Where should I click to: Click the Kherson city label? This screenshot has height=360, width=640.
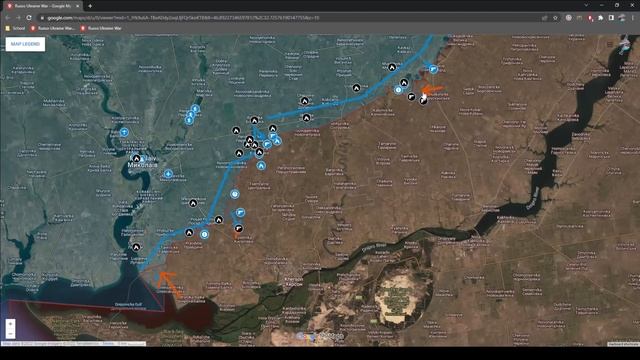pos(293,282)
